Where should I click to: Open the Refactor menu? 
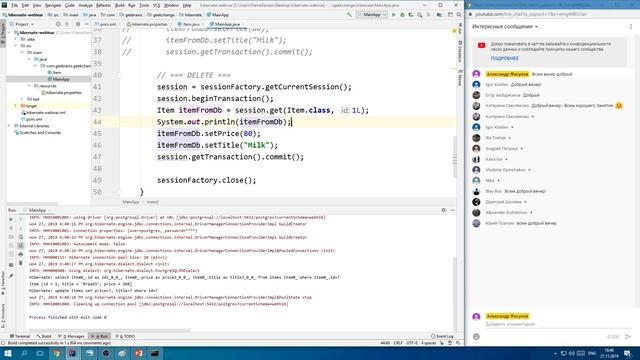103,5
